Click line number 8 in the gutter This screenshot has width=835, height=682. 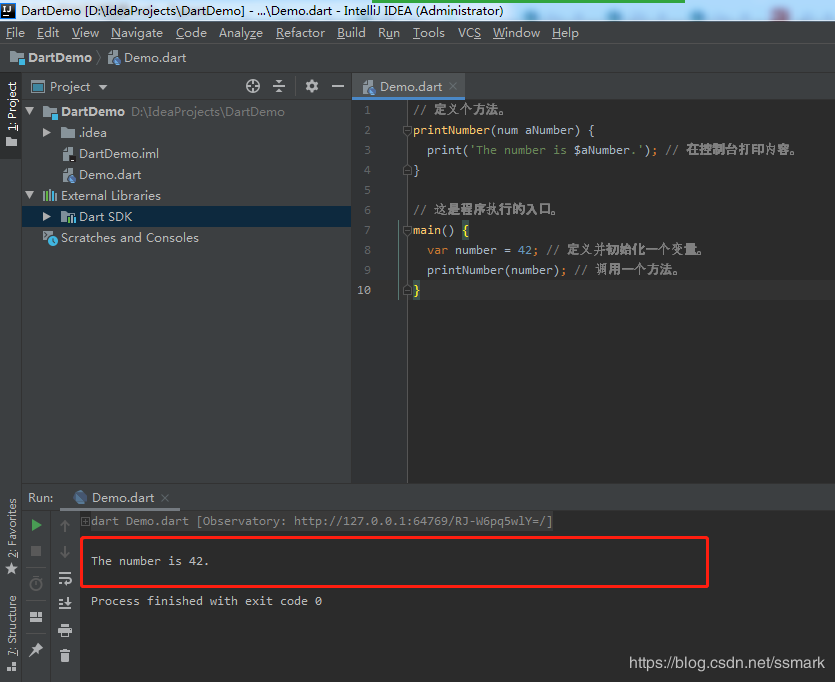pyautogui.click(x=367, y=250)
